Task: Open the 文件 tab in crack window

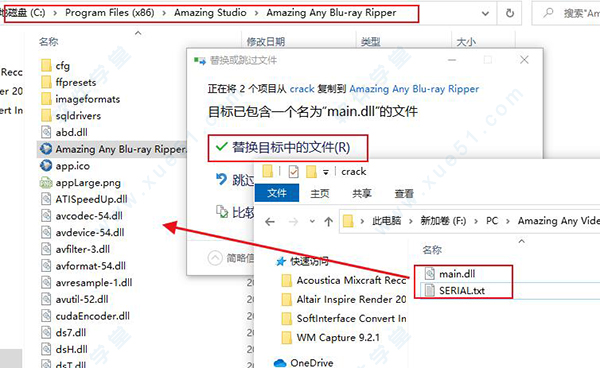Action: 277,193
